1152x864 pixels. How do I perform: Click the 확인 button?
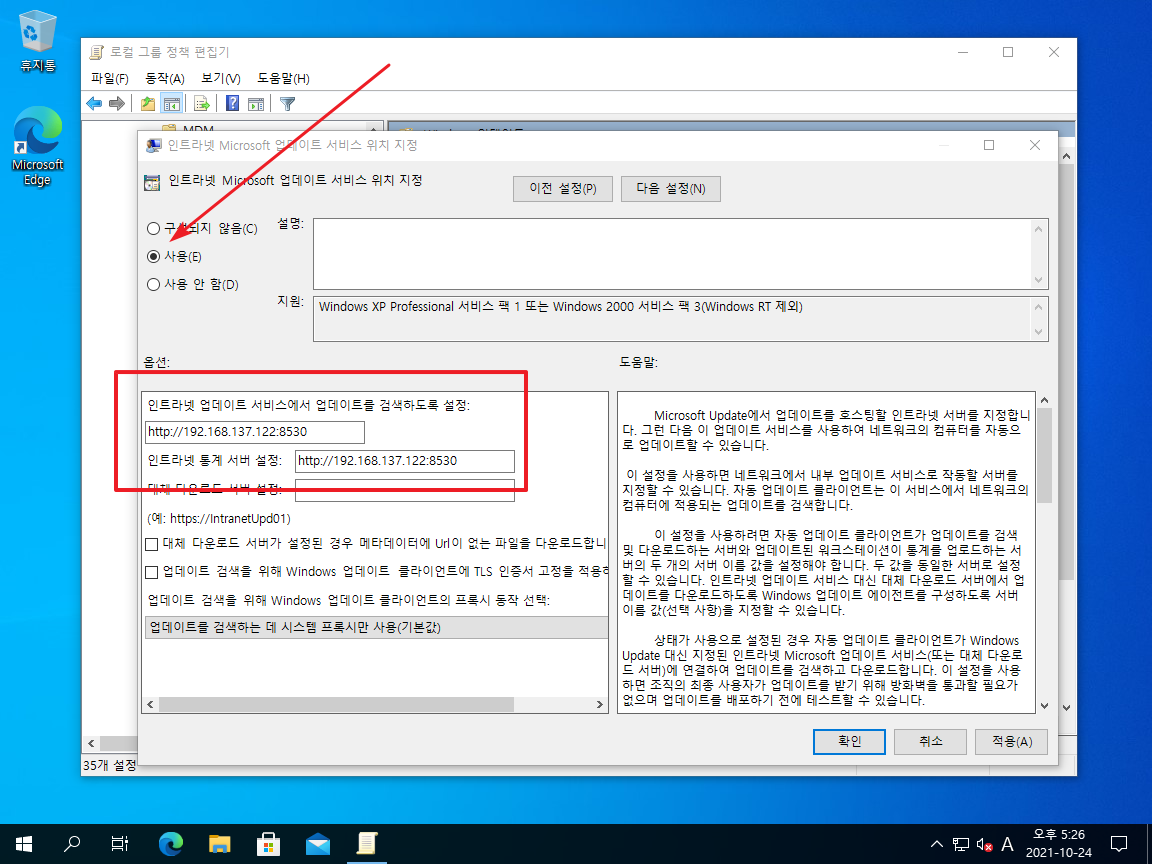[x=849, y=741]
